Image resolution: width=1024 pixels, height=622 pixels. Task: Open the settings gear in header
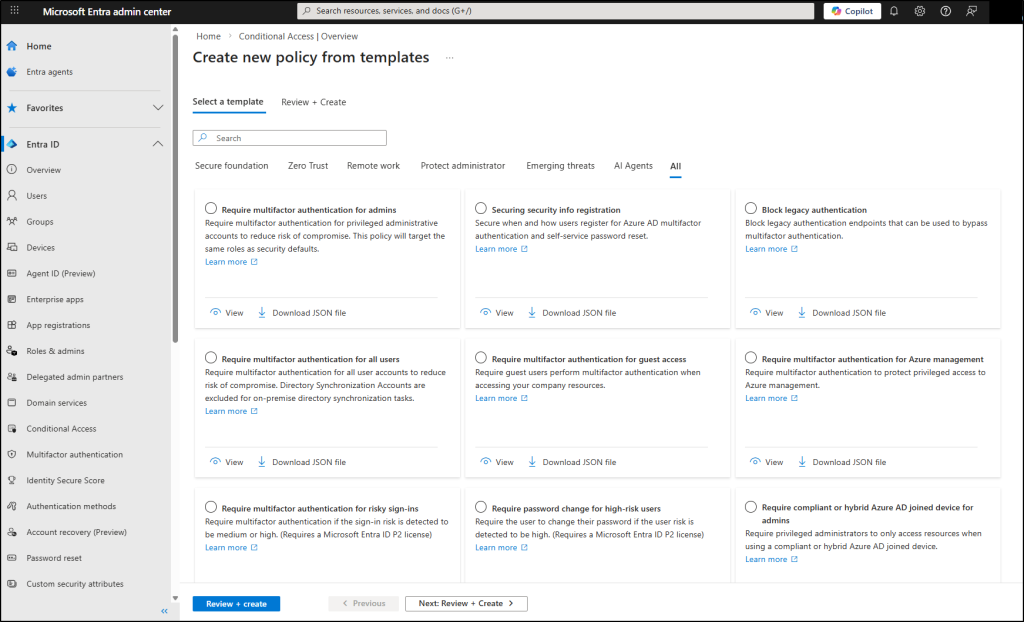tap(920, 11)
